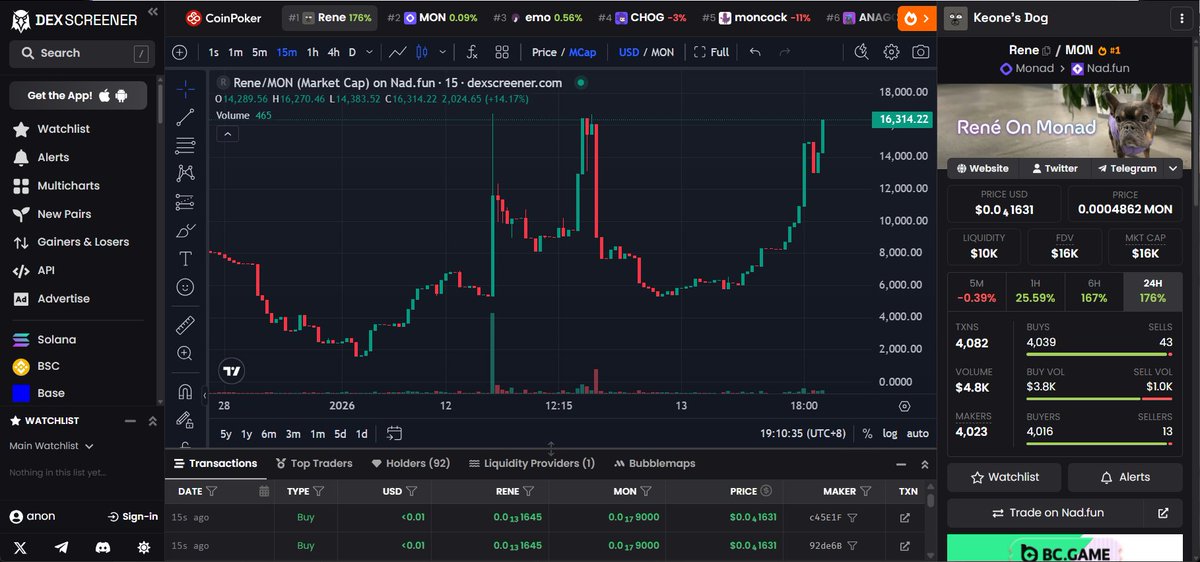Toggle magnet mode in drawing toolbar

pos(185,391)
